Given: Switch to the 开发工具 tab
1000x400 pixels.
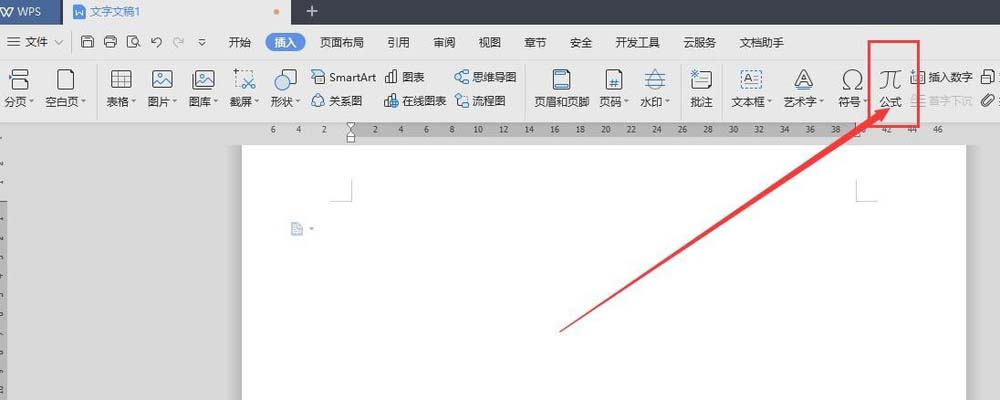Looking at the screenshot, I should point(638,43).
